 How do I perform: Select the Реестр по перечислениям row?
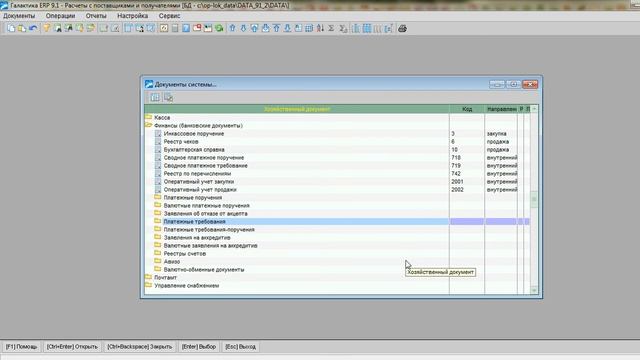(x=337, y=173)
